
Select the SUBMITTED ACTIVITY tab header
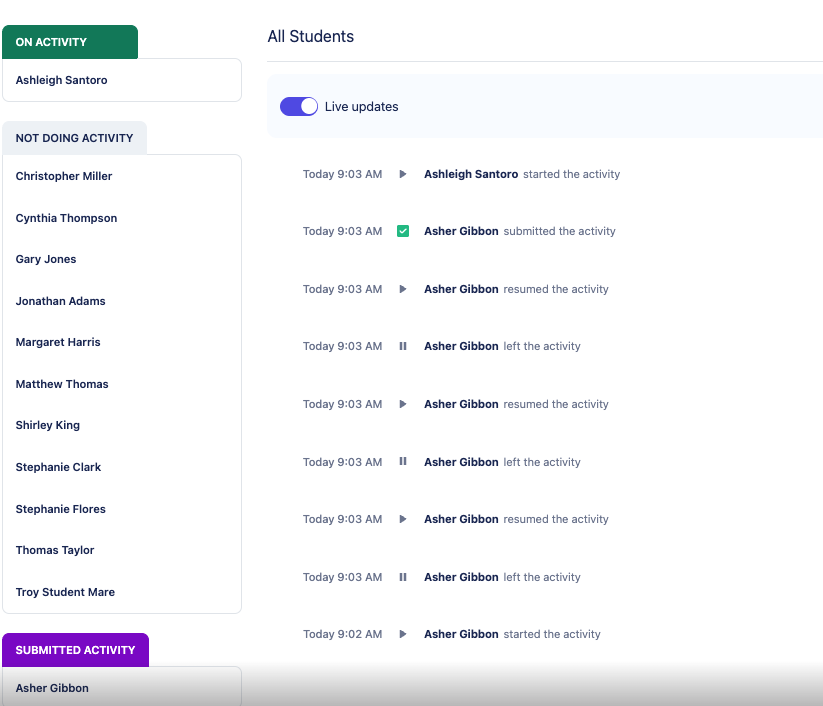76,650
